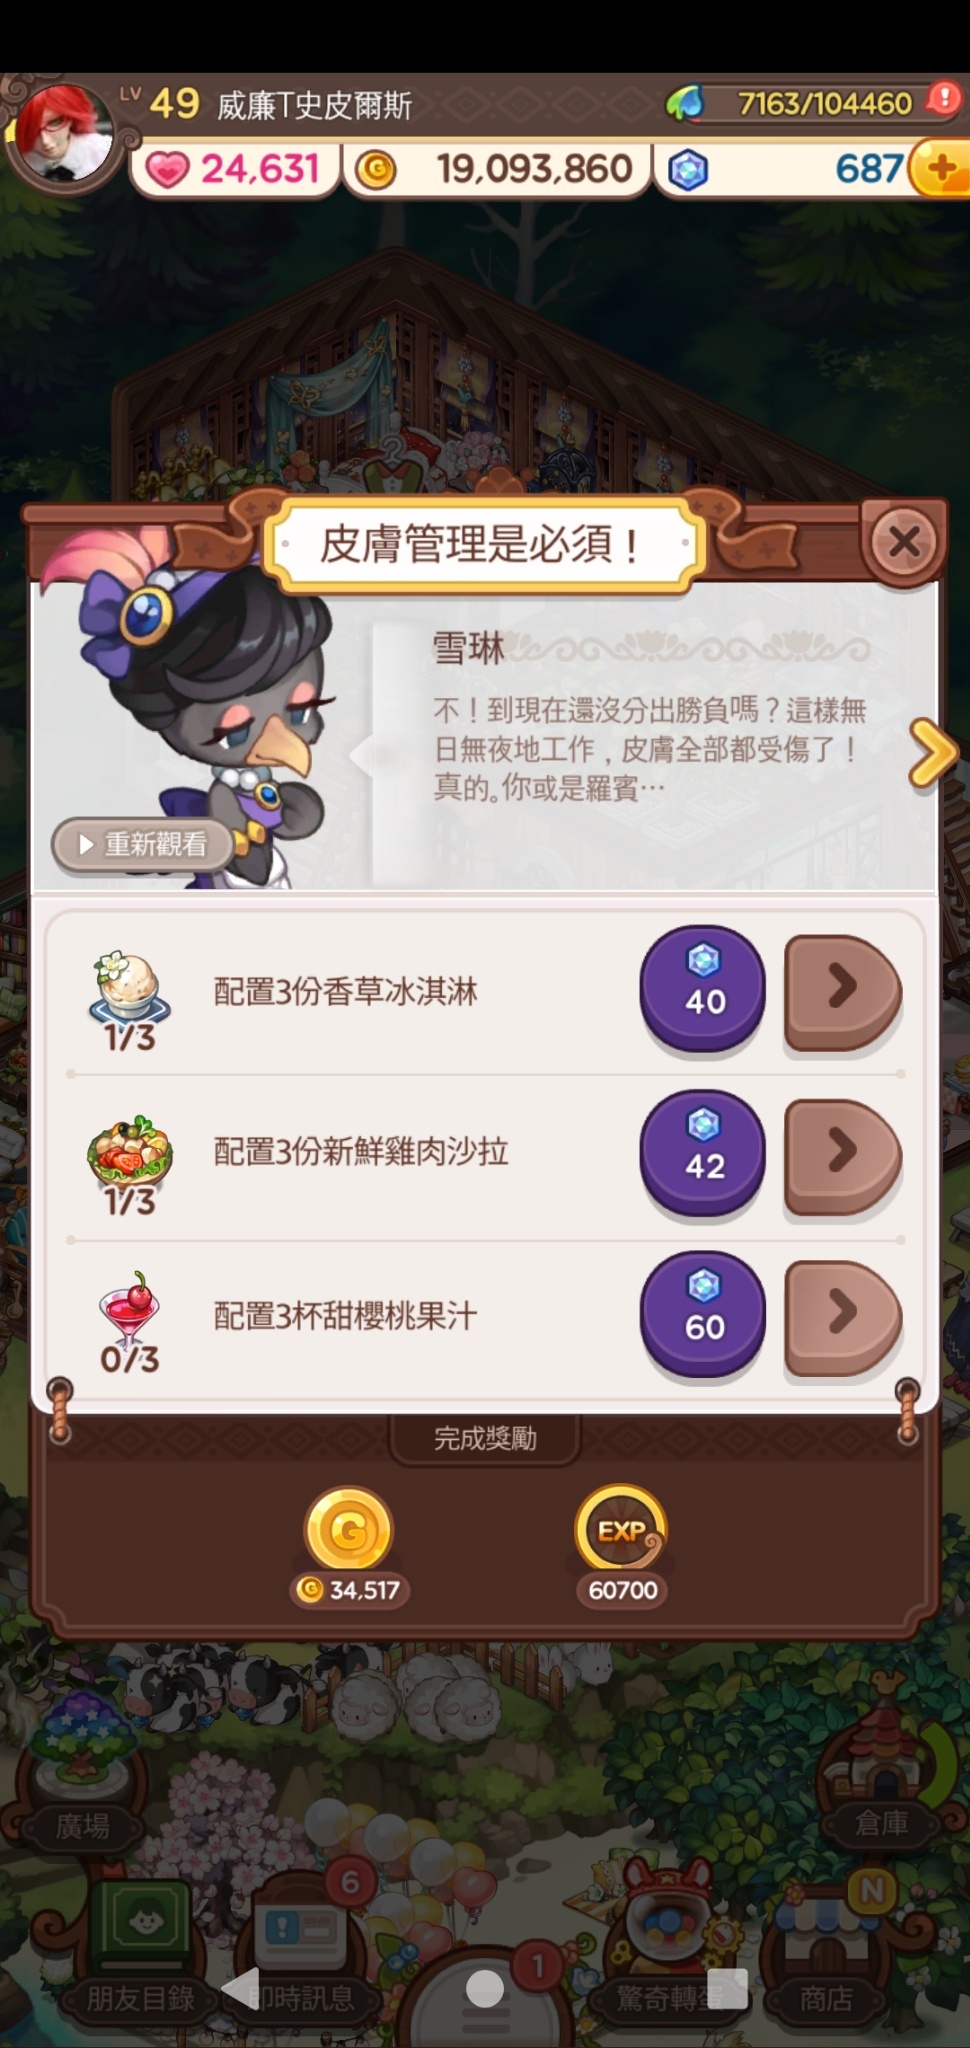Viewport: 970px width, 2048px height.
Task: Tap the red exclamation alert icon
Action: [x=943, y=99]
